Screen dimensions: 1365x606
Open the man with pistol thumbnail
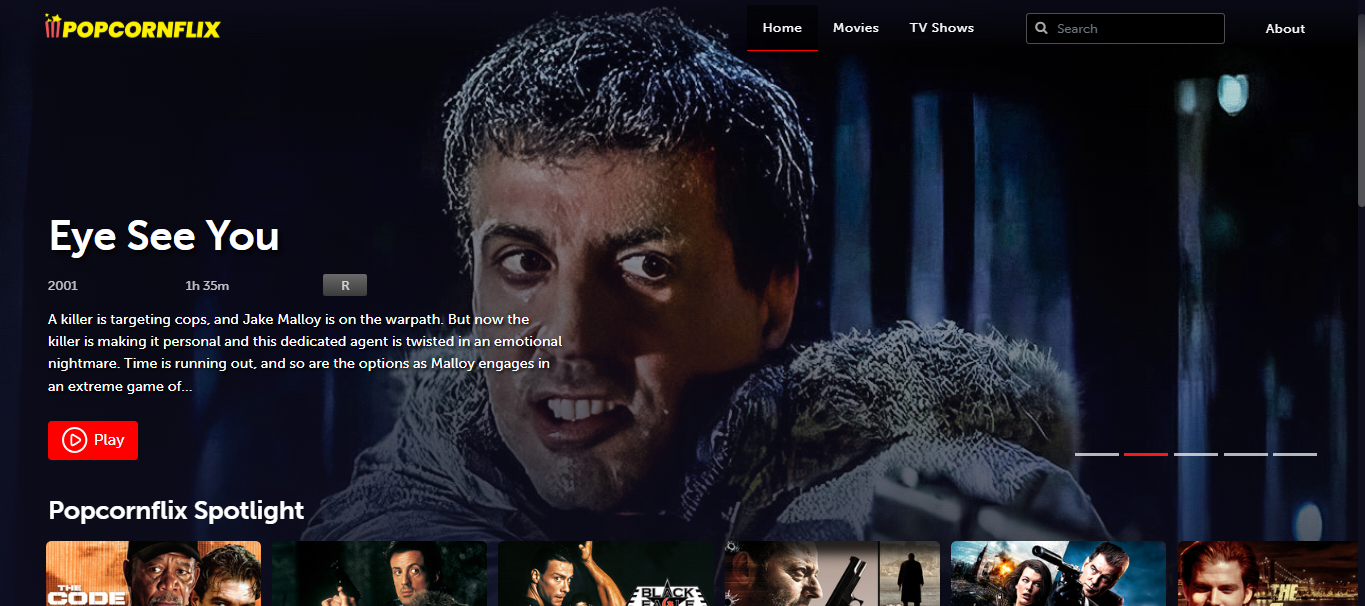[x=832, y=574]
